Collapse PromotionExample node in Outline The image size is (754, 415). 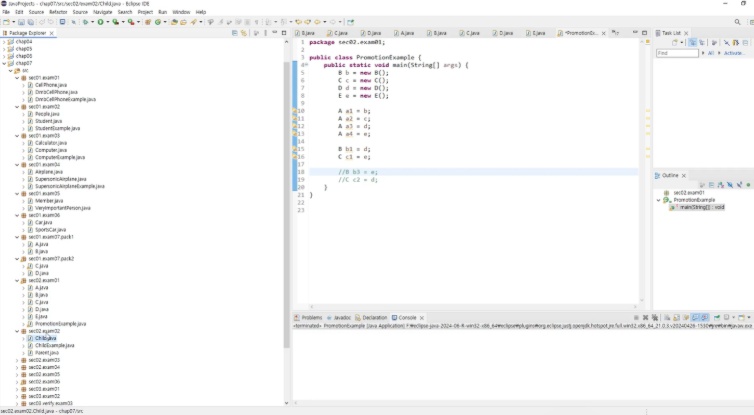coord(659,200)
